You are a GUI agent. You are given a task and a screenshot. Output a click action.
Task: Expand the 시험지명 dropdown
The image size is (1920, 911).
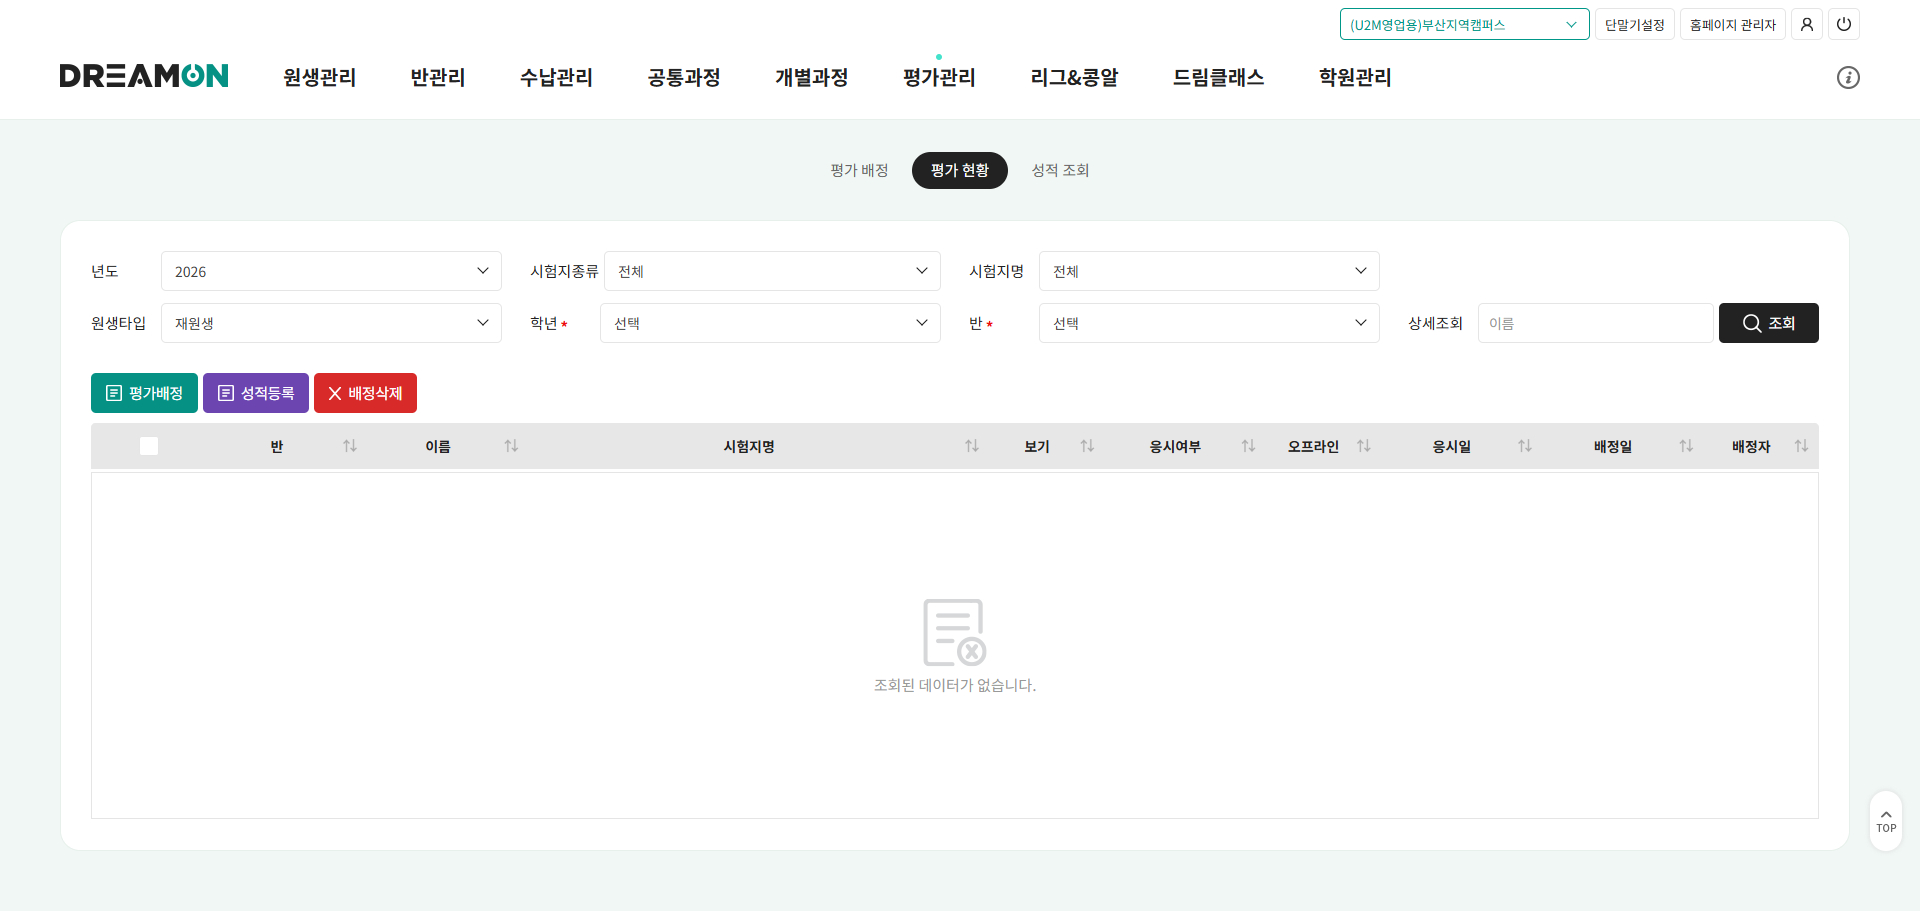click(1209, 271)
